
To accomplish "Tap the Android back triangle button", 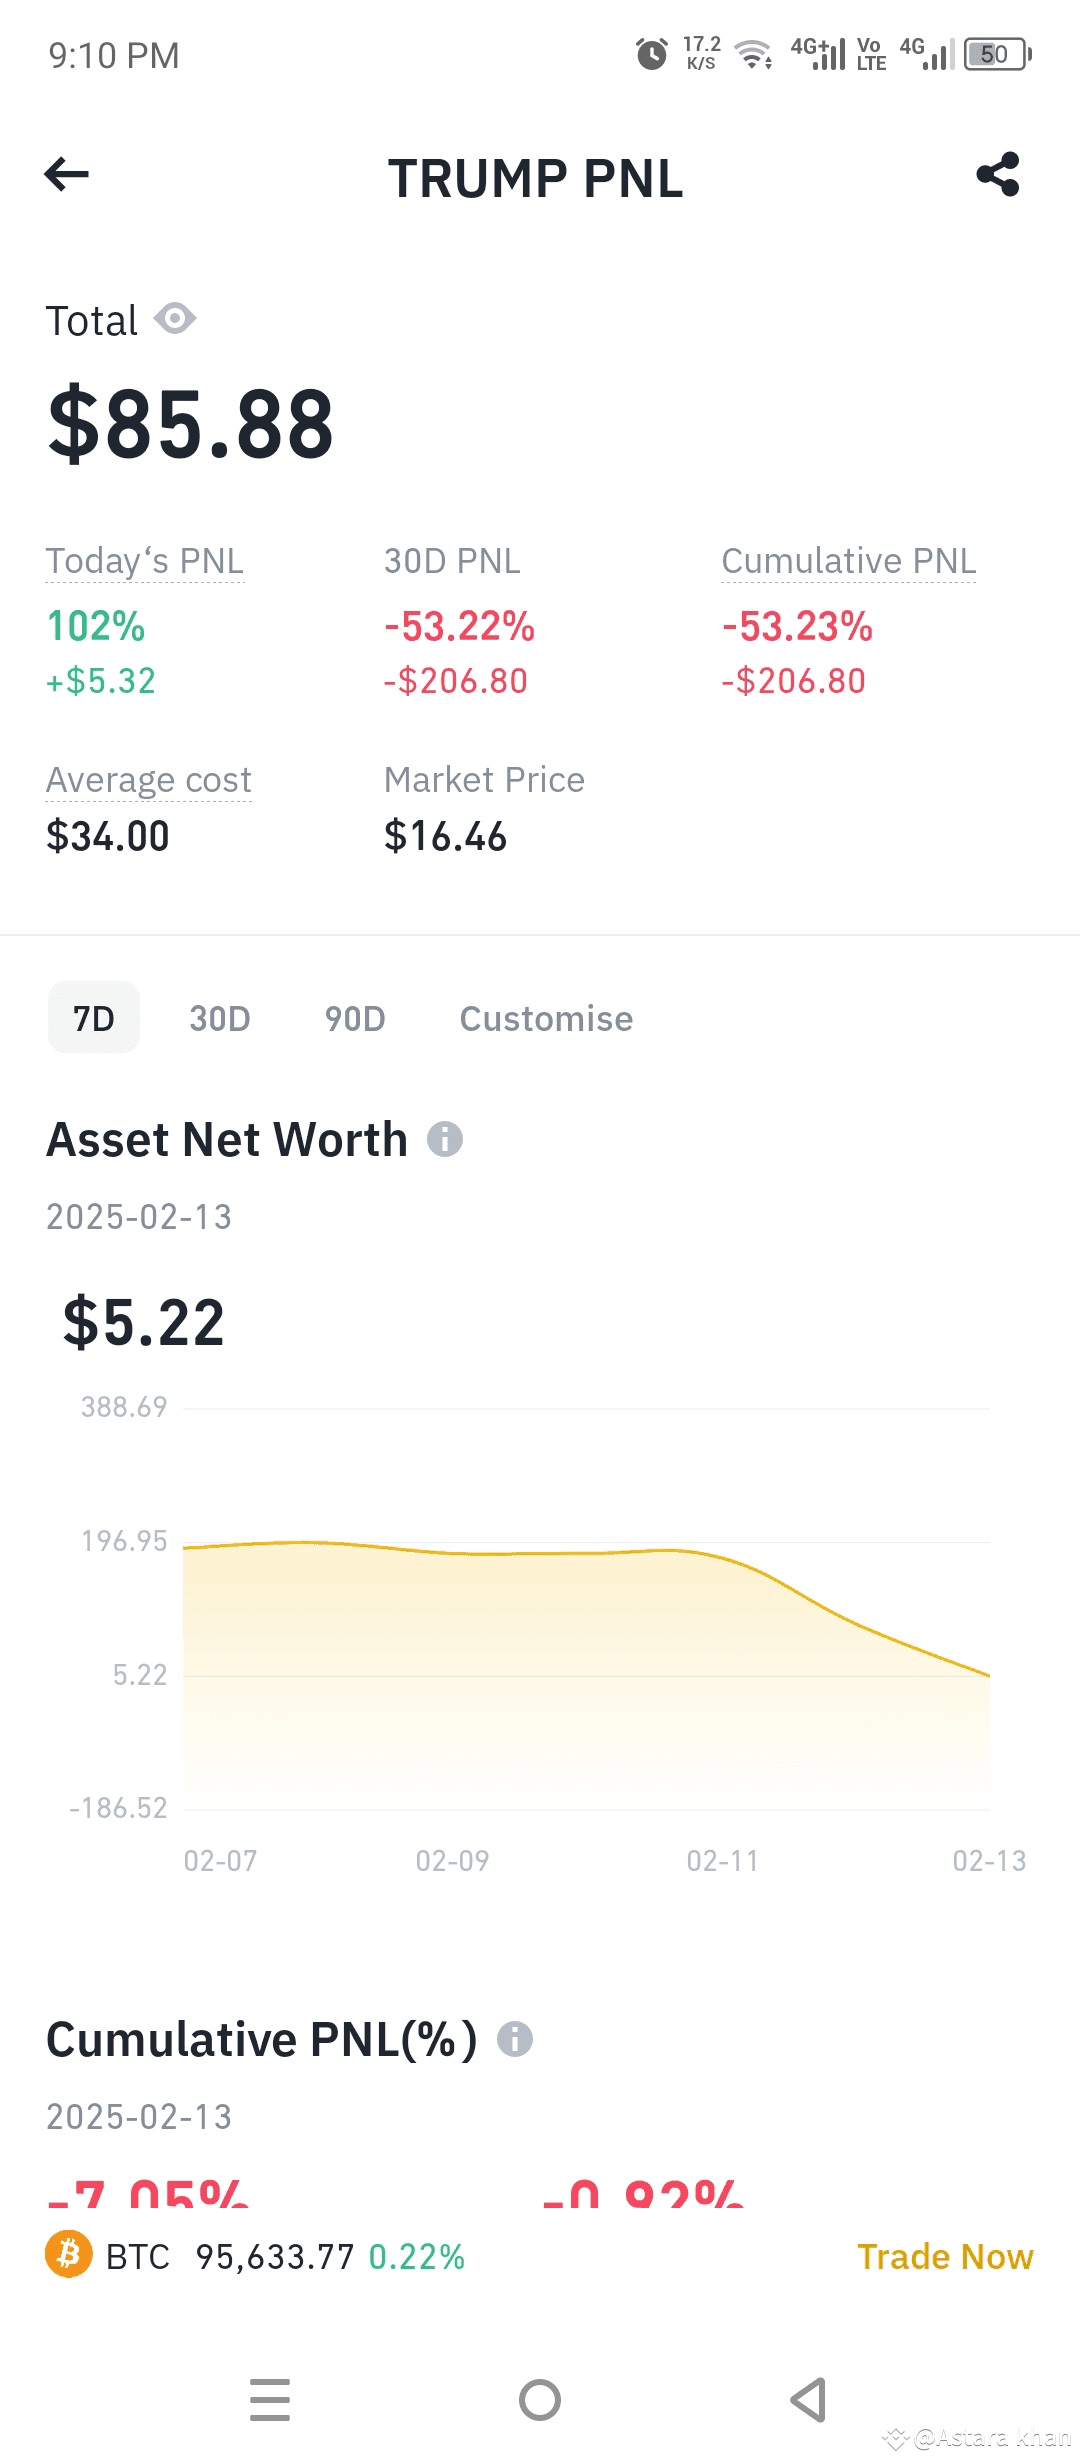I will [808, 2400].
